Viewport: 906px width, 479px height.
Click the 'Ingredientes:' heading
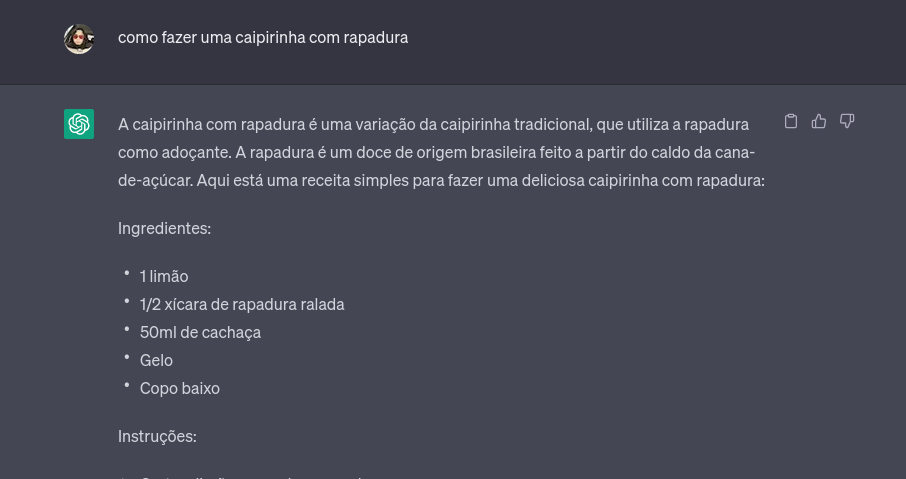(165, 229)
